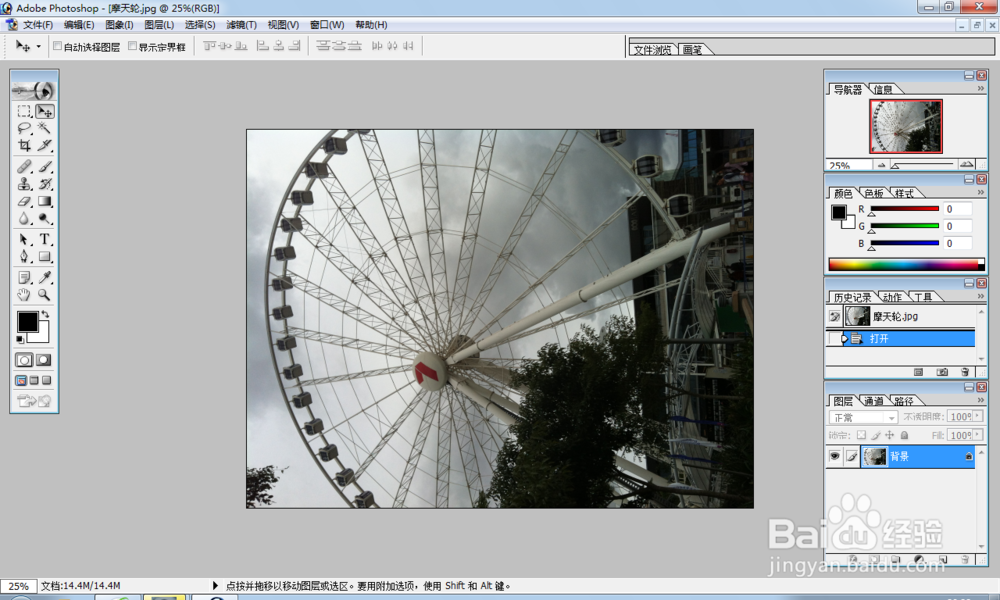Choose the Type tool
The width and height of the screenshot is (1000, 600).
[44, 239]
